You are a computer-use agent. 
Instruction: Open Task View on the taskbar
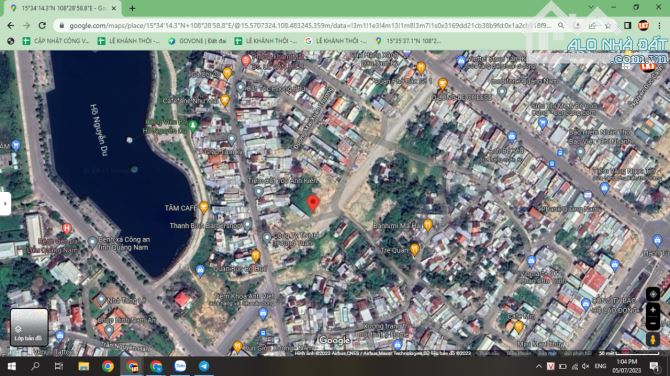click(59, 366)
